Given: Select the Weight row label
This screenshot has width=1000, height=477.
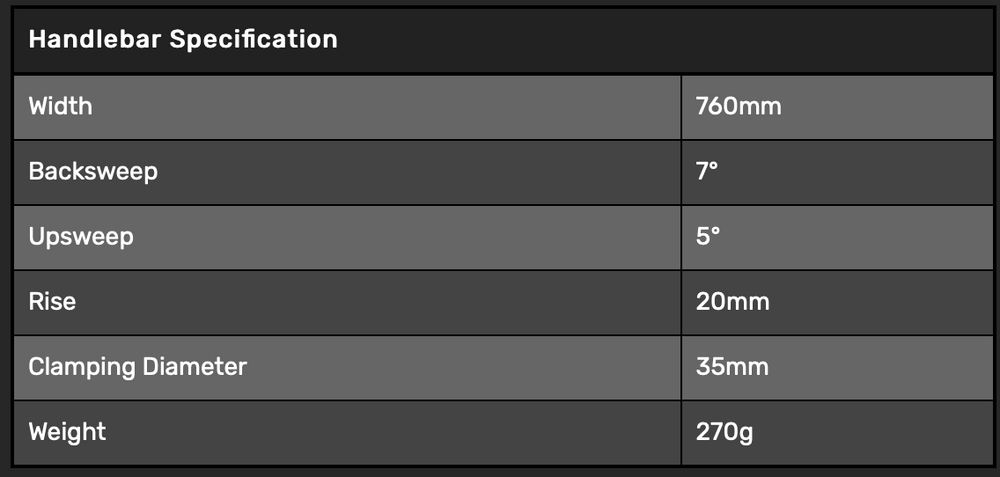Looking at the screenshot, I should coord(67,433).
